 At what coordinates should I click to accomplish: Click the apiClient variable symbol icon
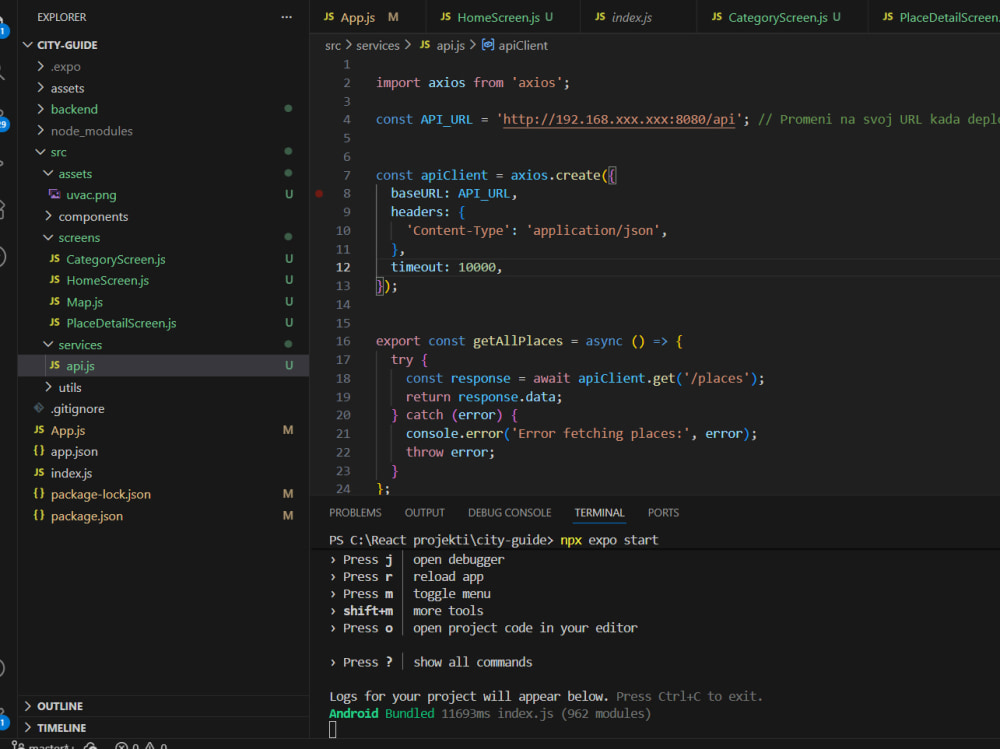tap(488, 45)
